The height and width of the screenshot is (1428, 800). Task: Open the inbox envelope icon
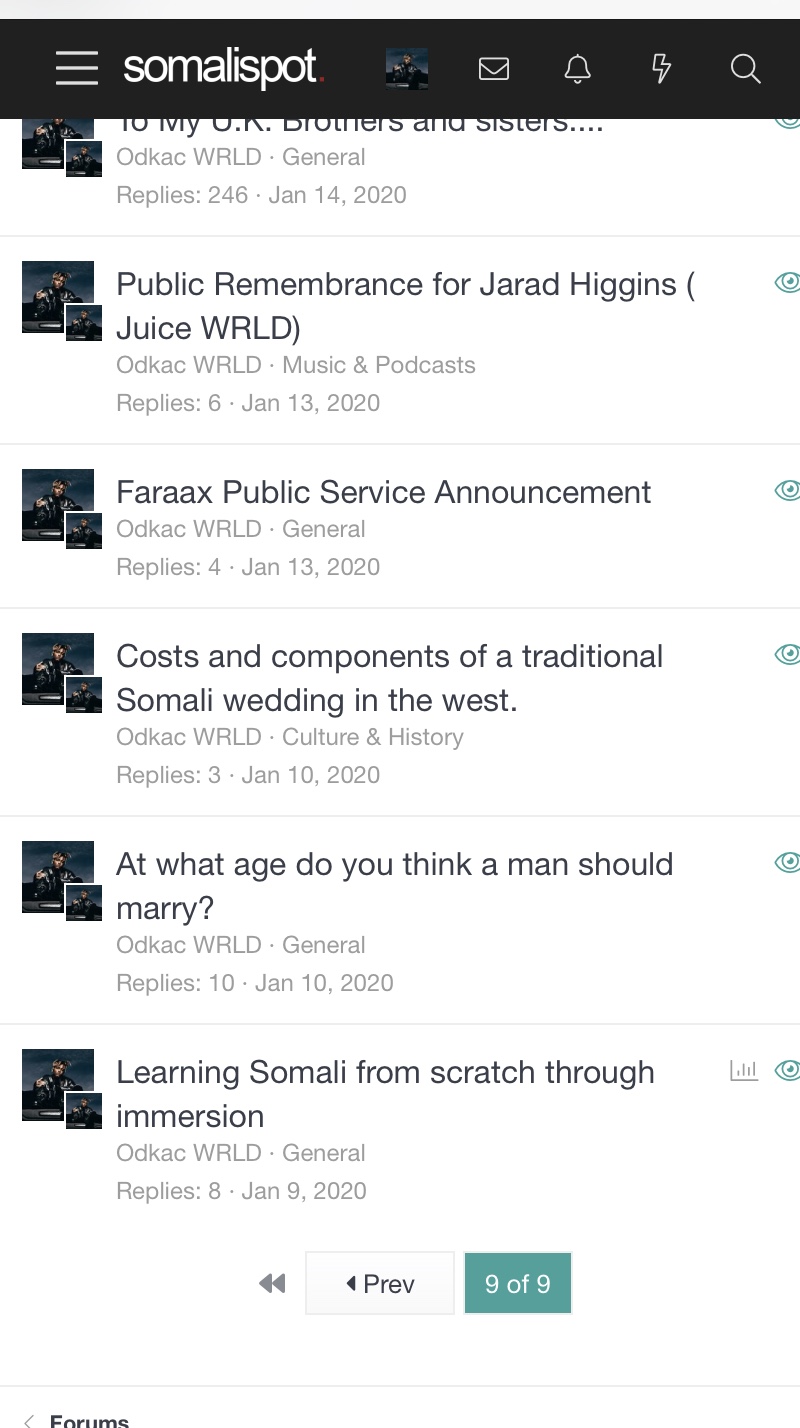494,68
